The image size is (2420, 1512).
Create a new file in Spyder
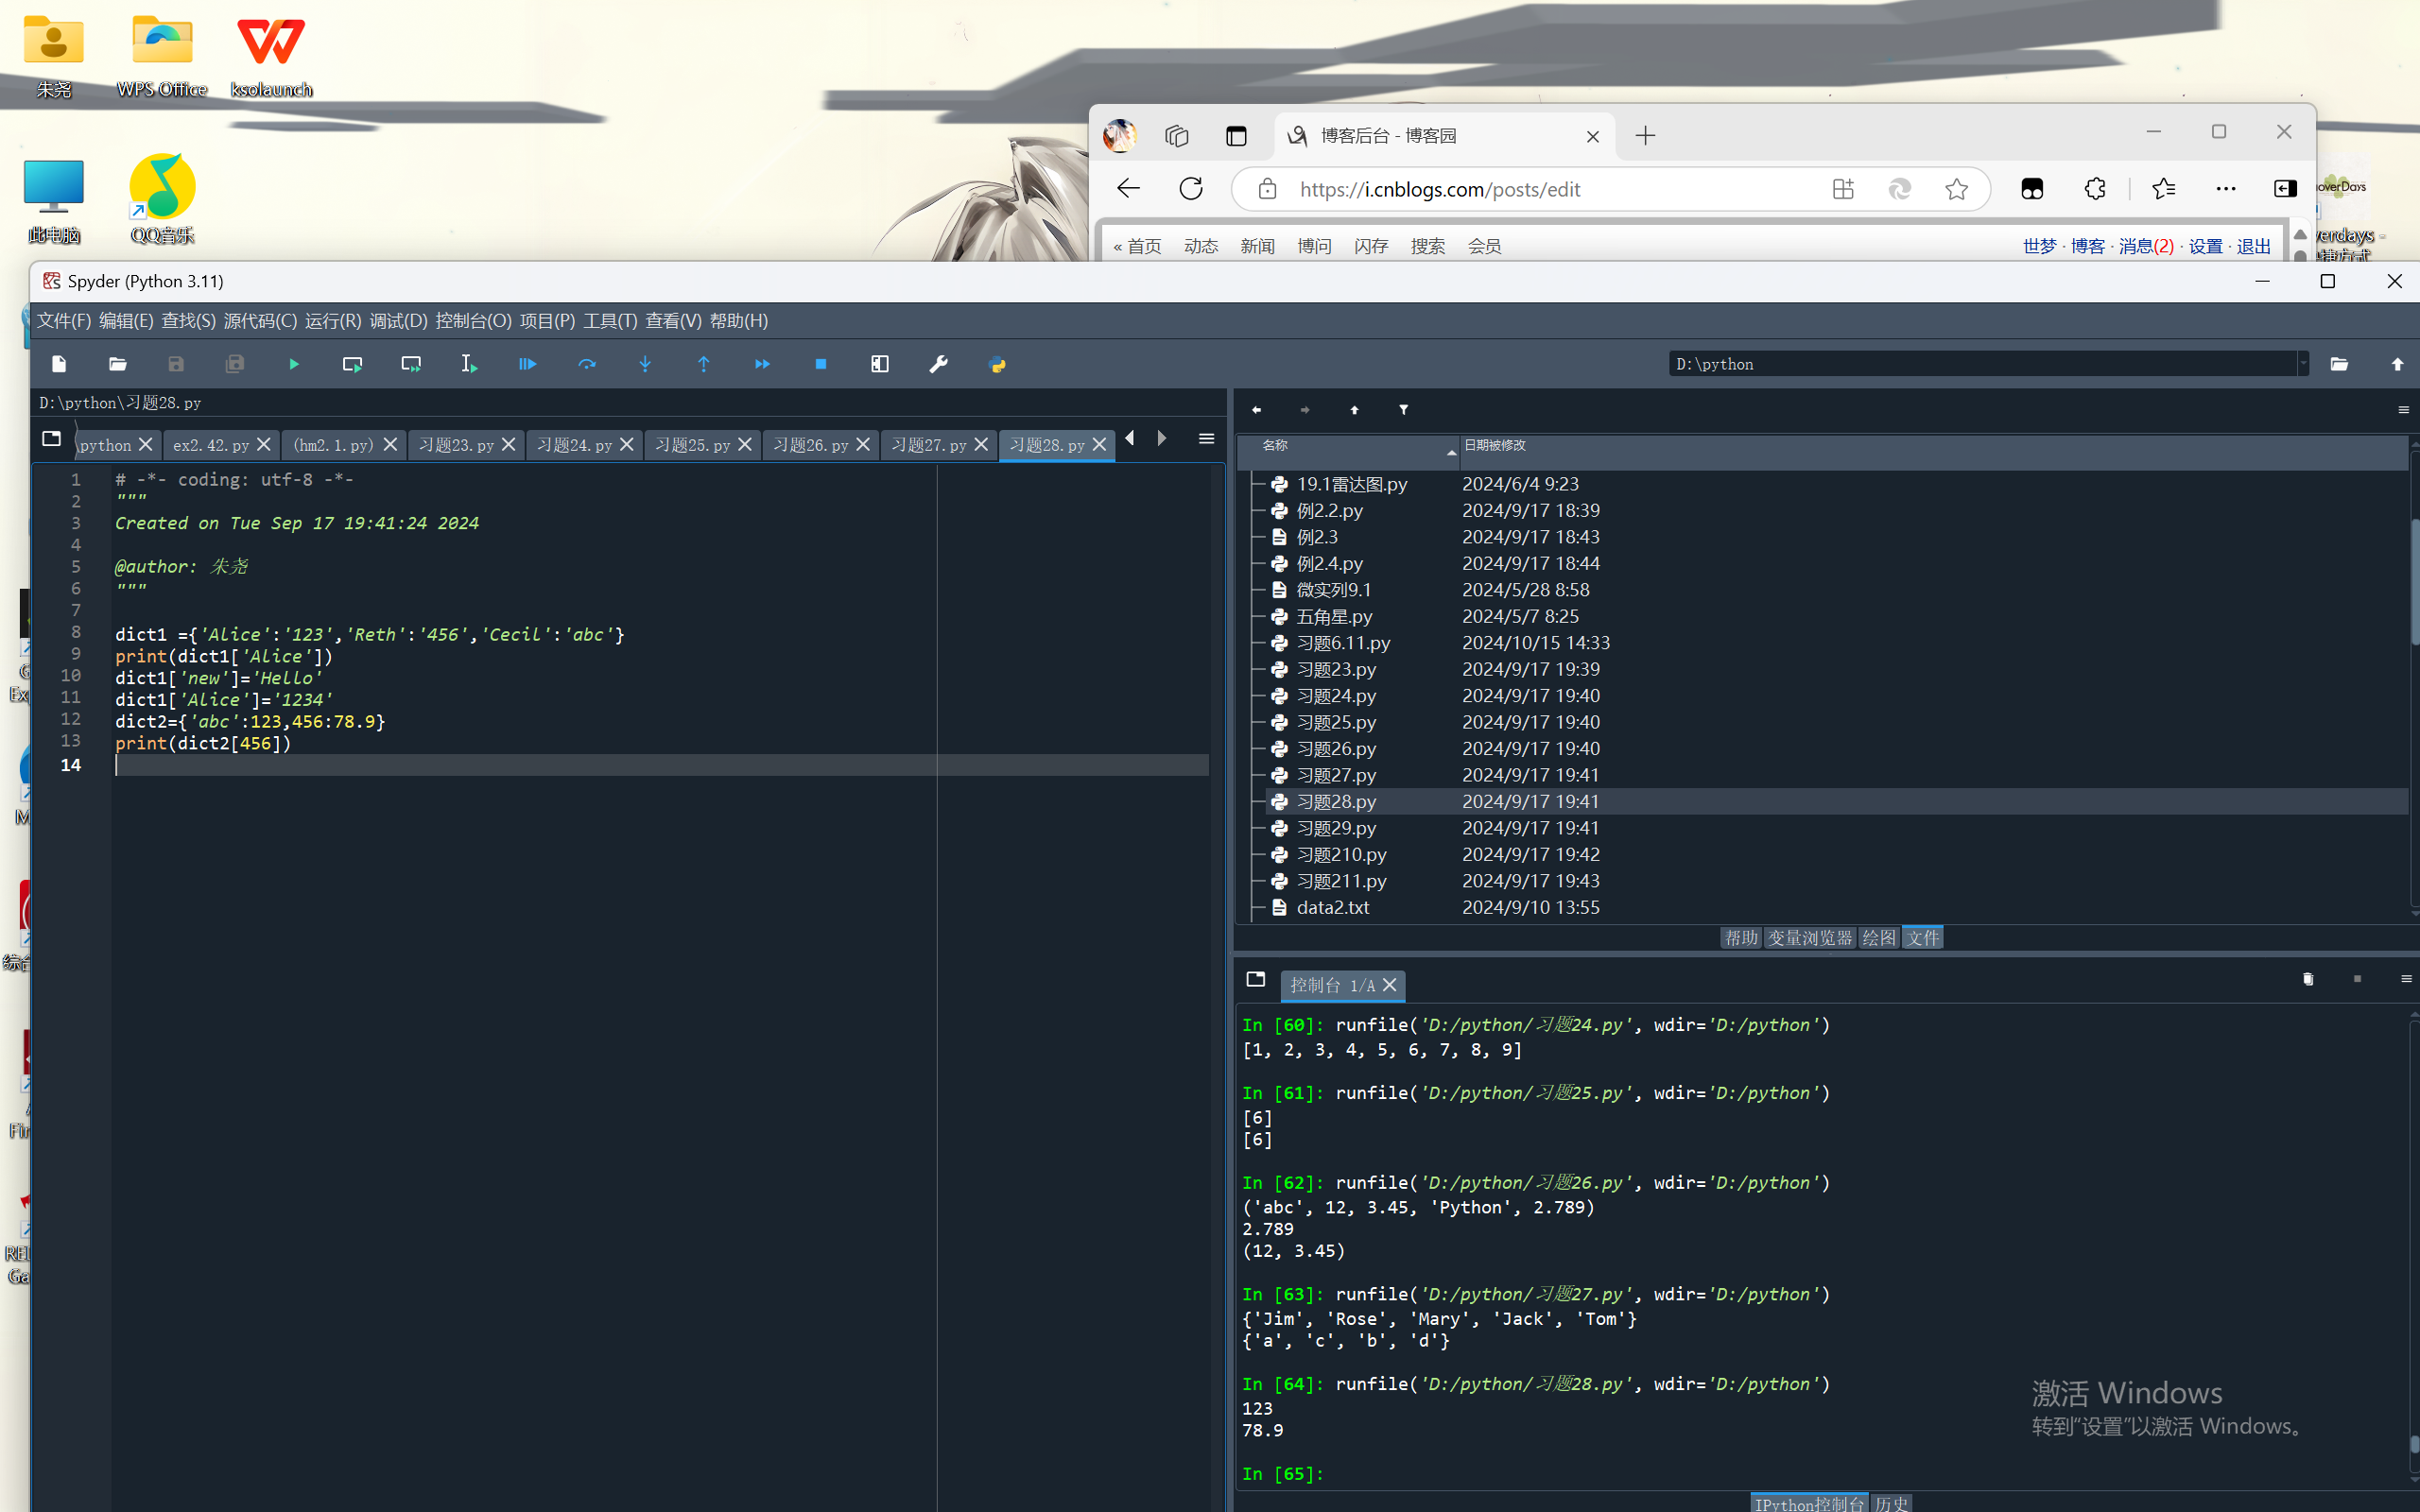point(59,364)
